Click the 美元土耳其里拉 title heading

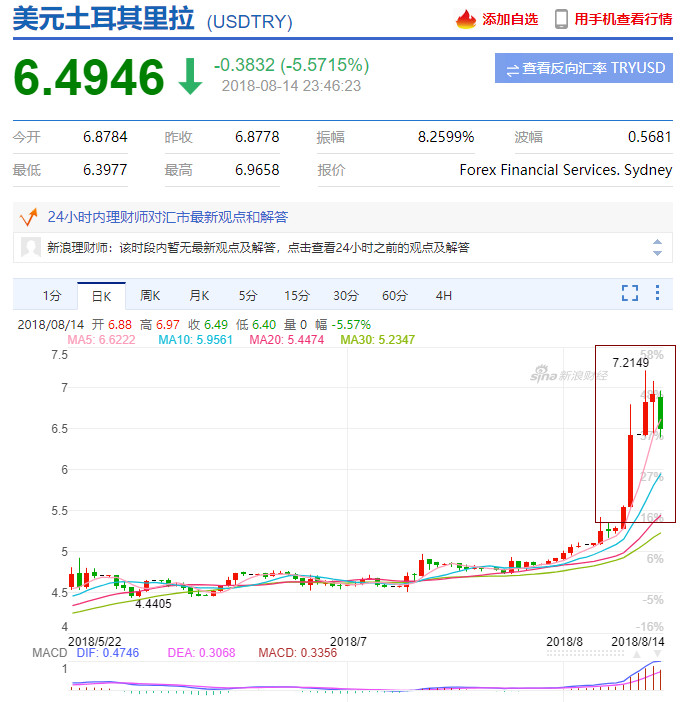pyautogui.click(x=104, y=19)
